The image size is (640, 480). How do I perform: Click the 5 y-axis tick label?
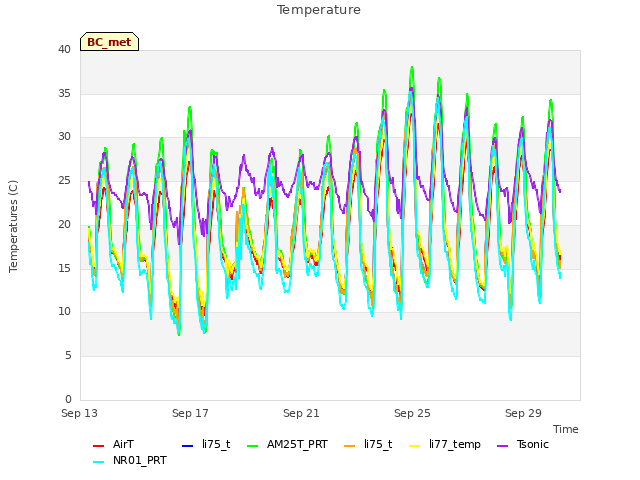point(68,356)
